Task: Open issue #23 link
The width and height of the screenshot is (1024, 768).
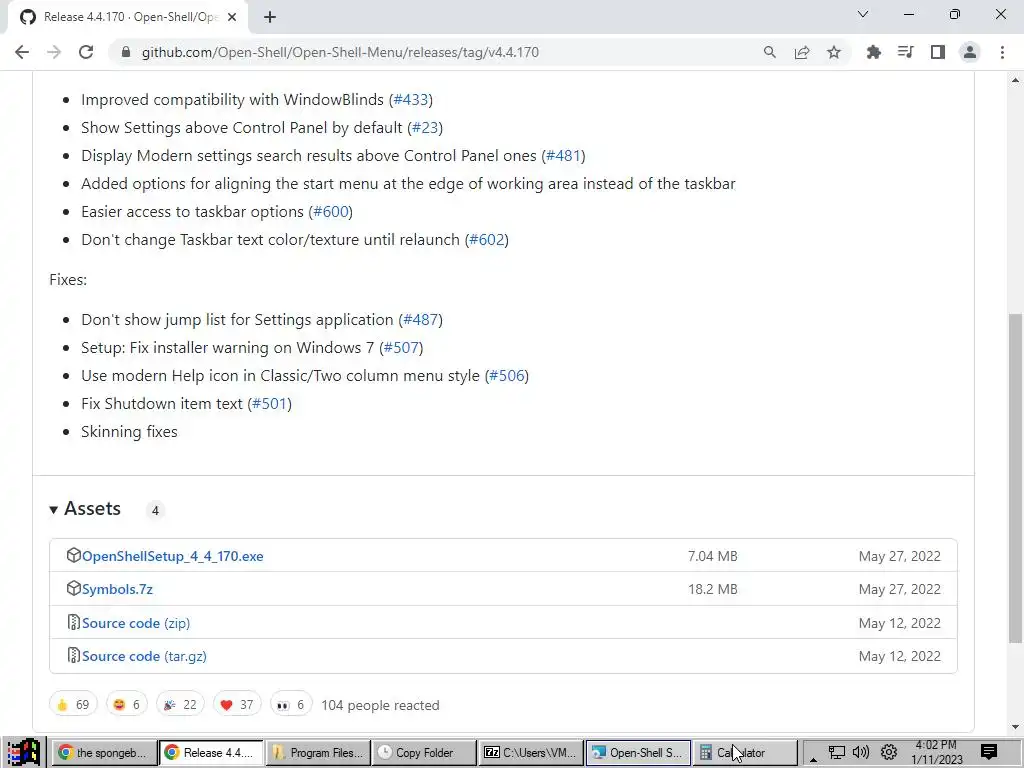Action: [425, 128]
